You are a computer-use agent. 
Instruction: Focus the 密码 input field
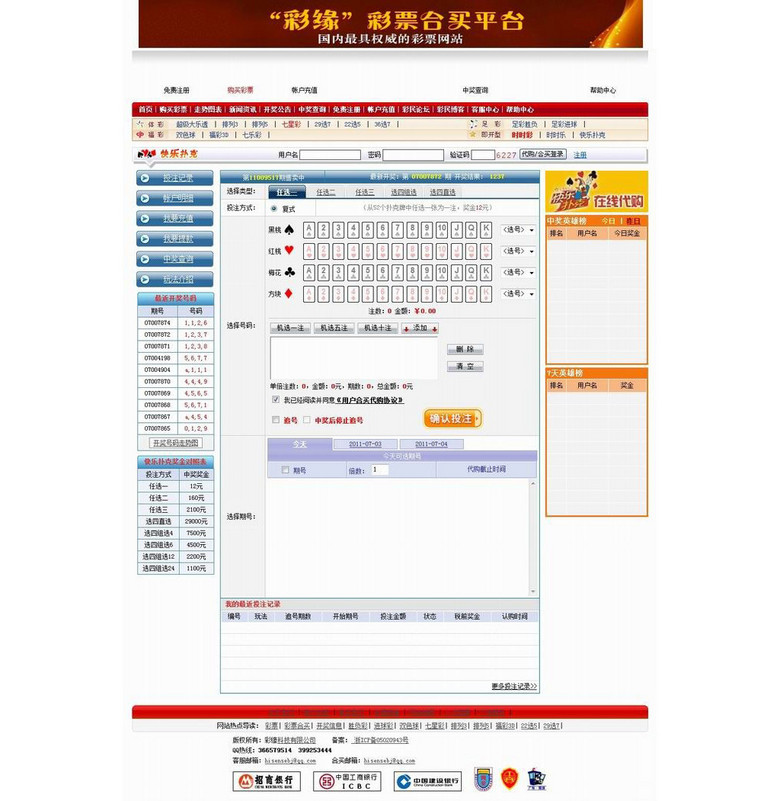[x=413, y=155]
